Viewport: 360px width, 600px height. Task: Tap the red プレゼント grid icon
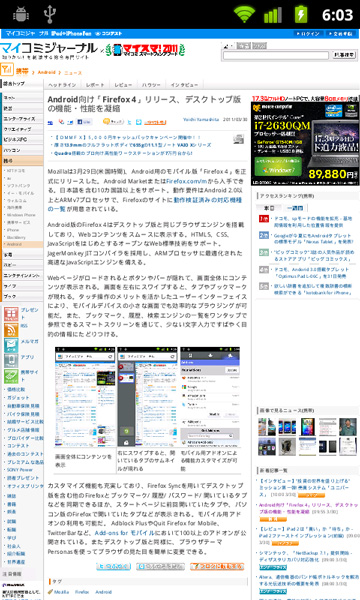pos(11,314)
